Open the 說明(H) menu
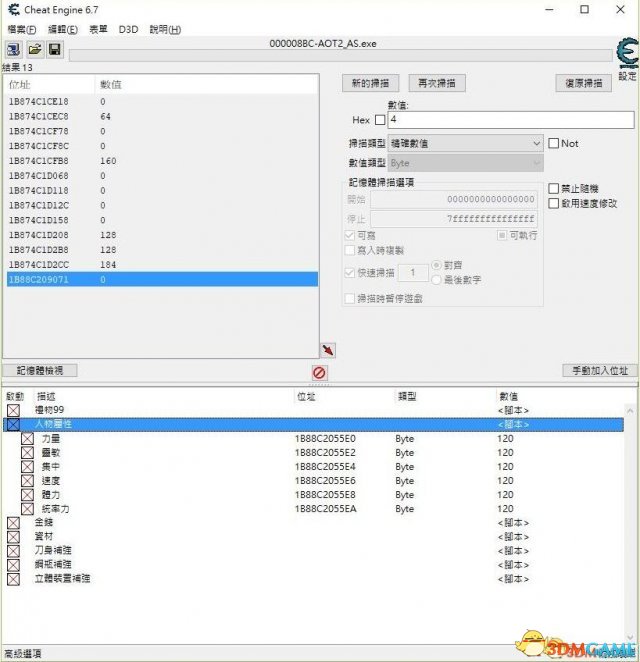 (165, 30)
